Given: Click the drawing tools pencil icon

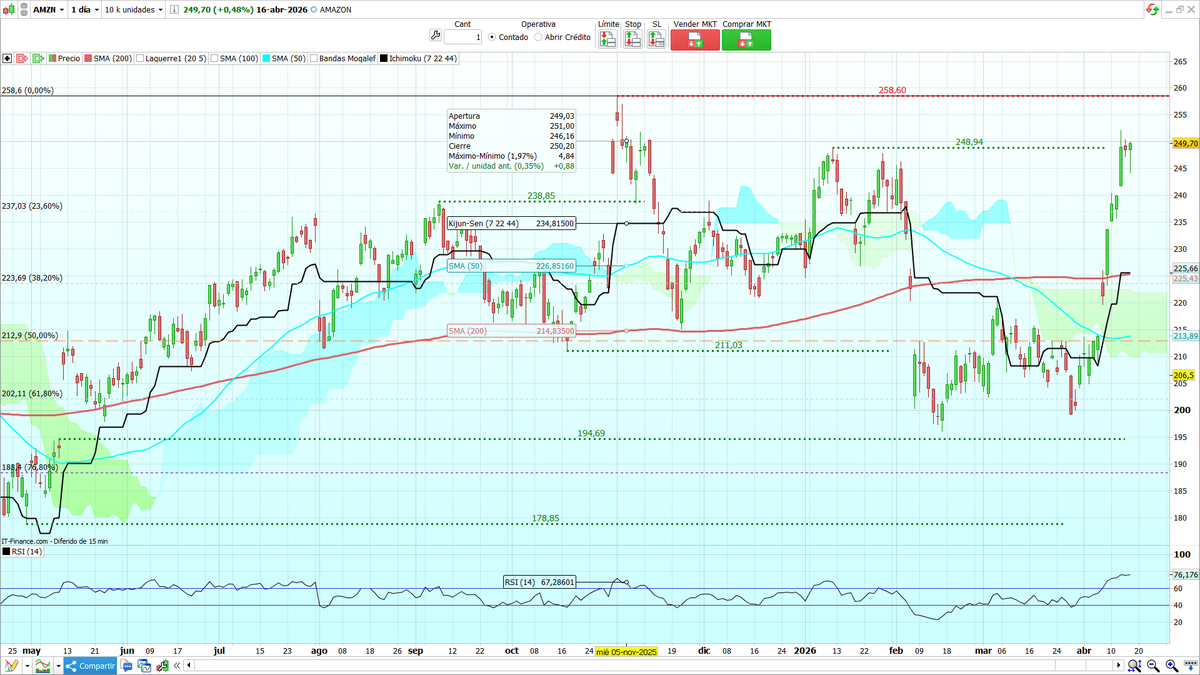Looking at the screenshot, I should coord(12,665).
